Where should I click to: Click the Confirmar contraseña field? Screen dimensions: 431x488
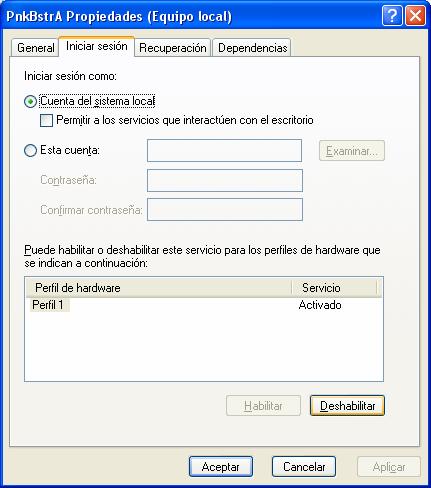click(225, 210)
